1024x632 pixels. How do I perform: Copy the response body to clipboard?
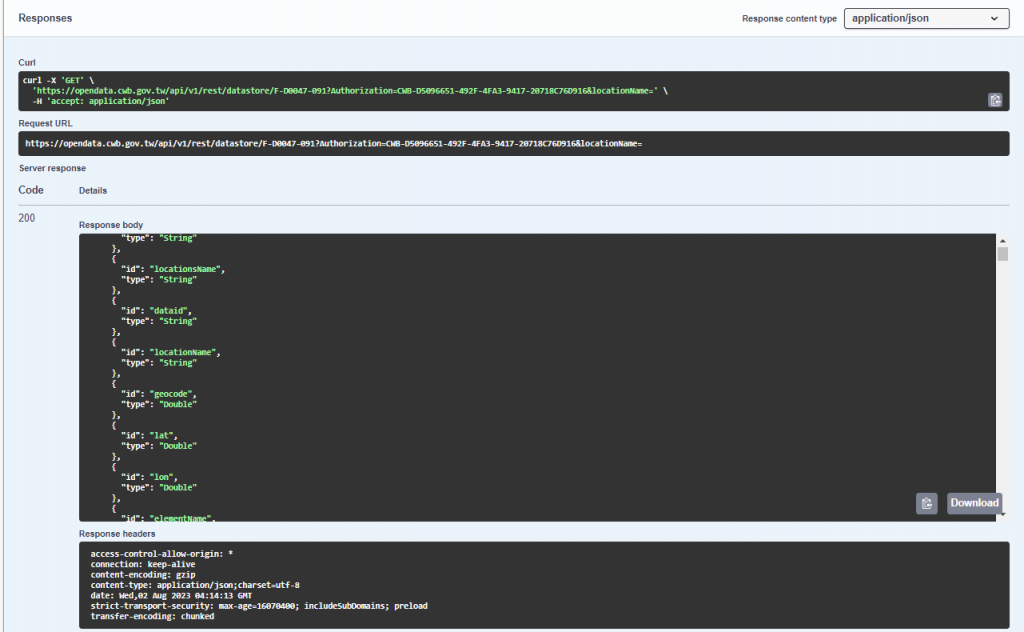click(926, 503)
